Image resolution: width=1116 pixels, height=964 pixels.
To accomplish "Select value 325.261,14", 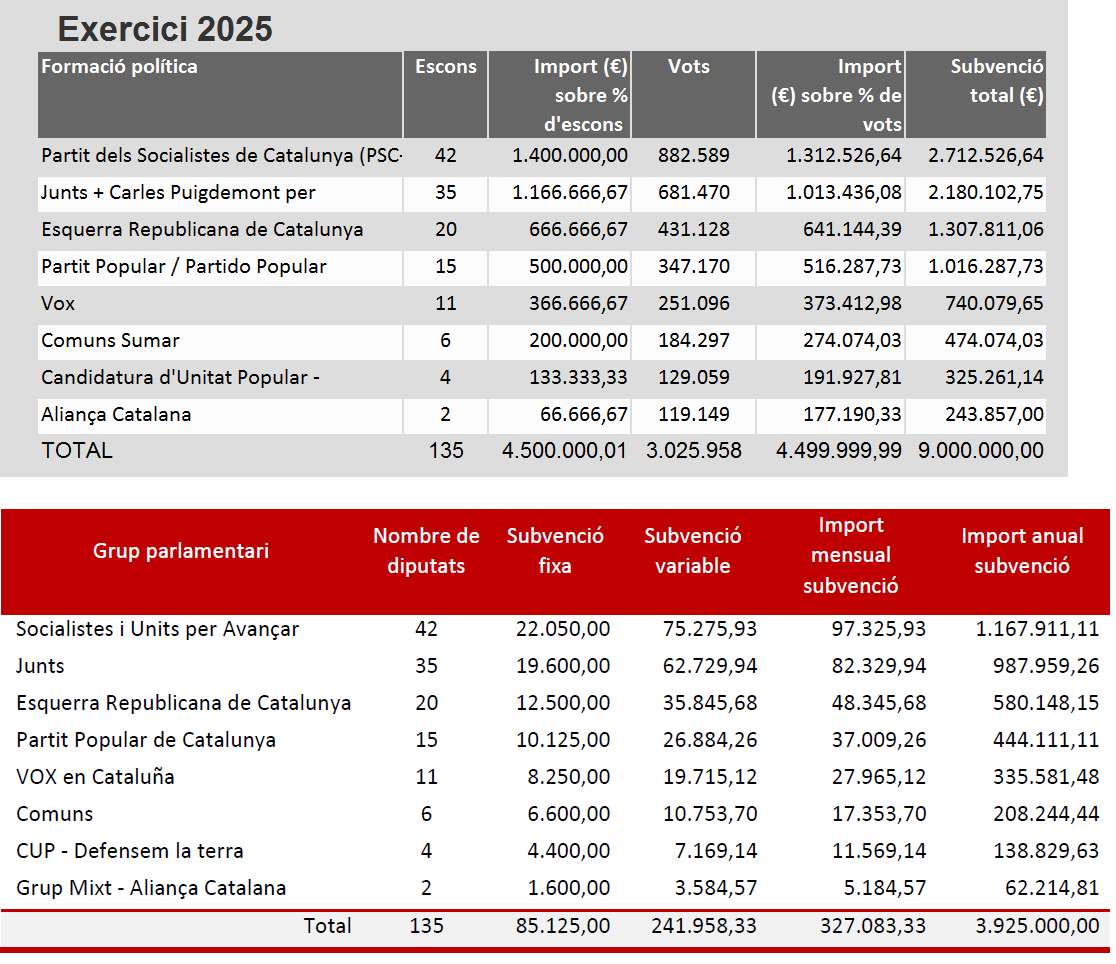I will 994,378.
